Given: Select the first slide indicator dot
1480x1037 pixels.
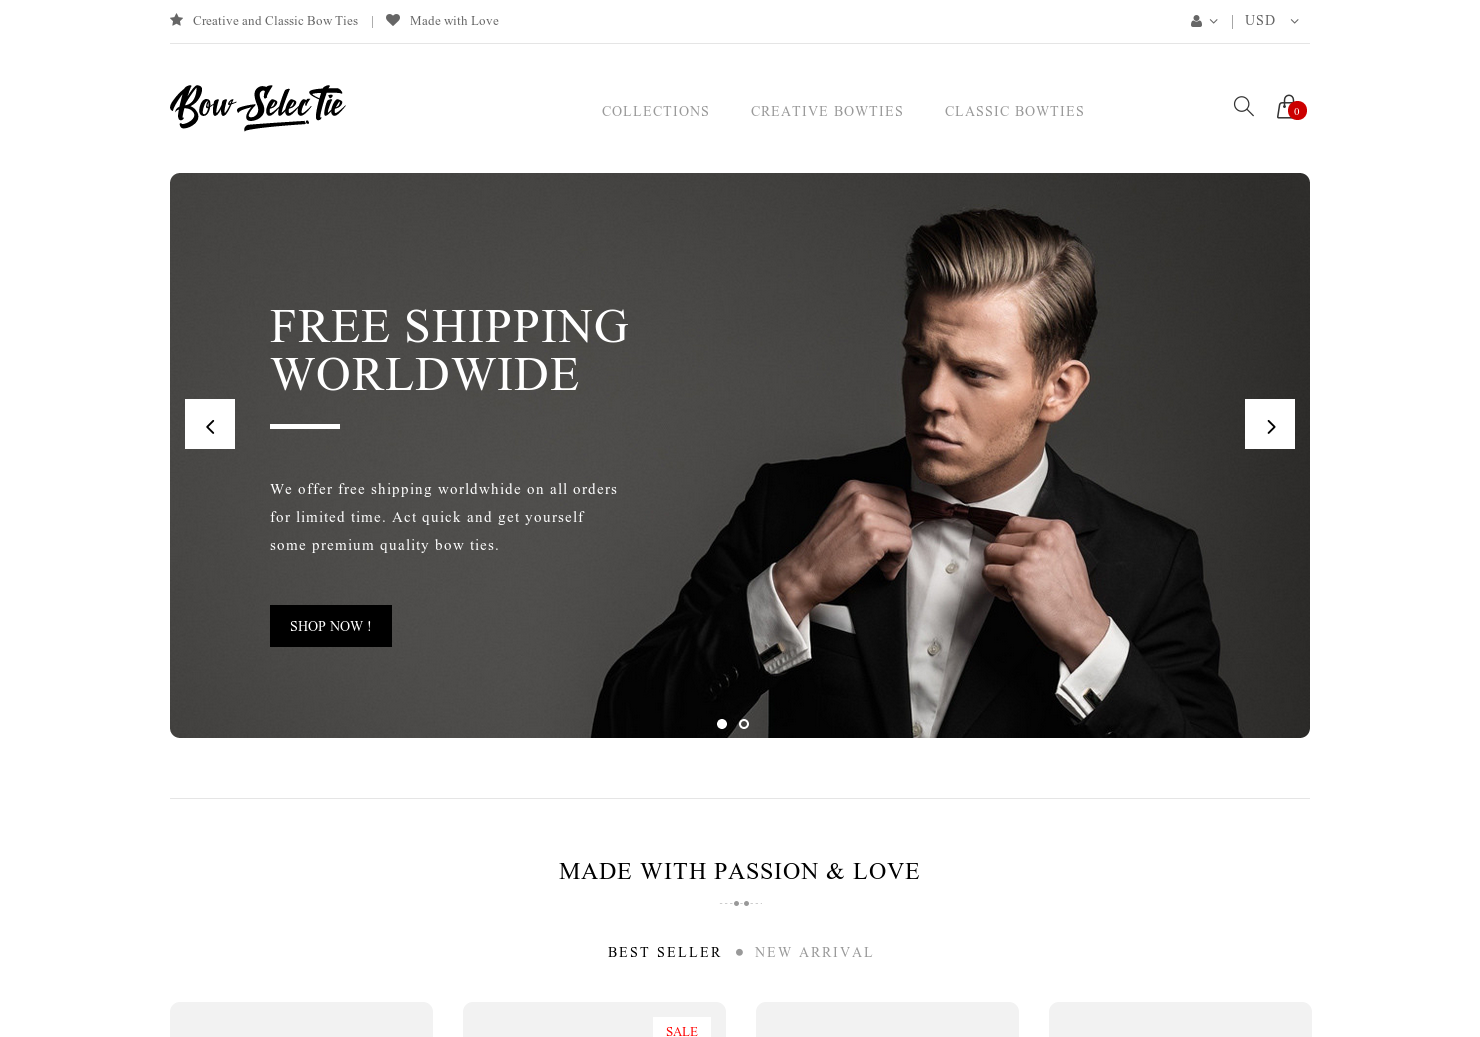Looking at the screenshot, I should (722, 724).
